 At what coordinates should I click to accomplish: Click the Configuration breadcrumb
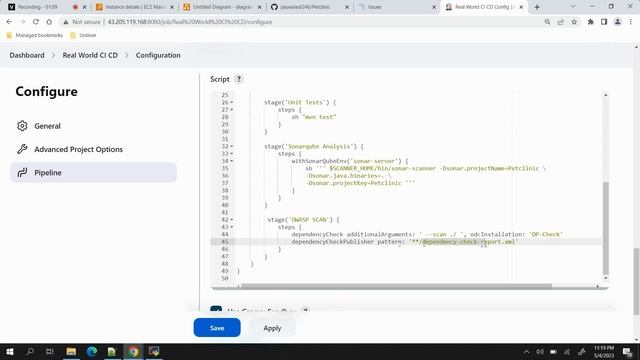pos(158,55)
